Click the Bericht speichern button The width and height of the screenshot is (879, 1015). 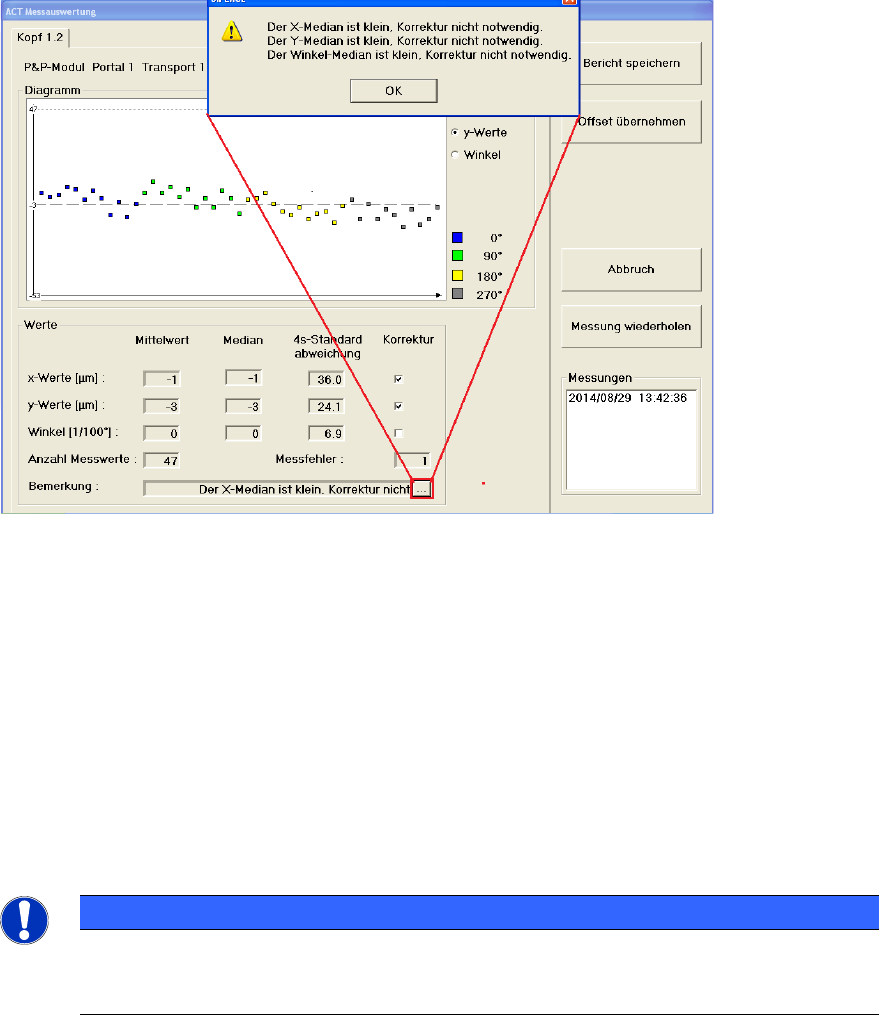631,63
